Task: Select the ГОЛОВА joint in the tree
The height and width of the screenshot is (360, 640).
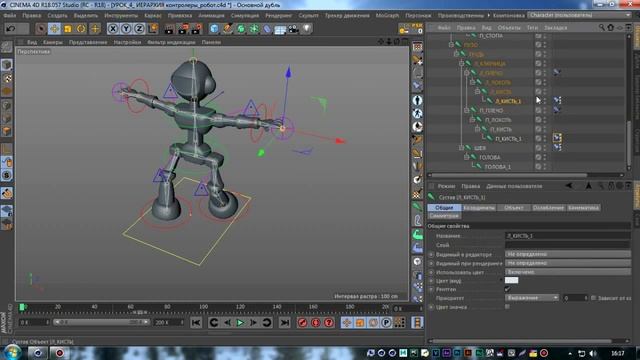Action: click(x=489, y=157)
